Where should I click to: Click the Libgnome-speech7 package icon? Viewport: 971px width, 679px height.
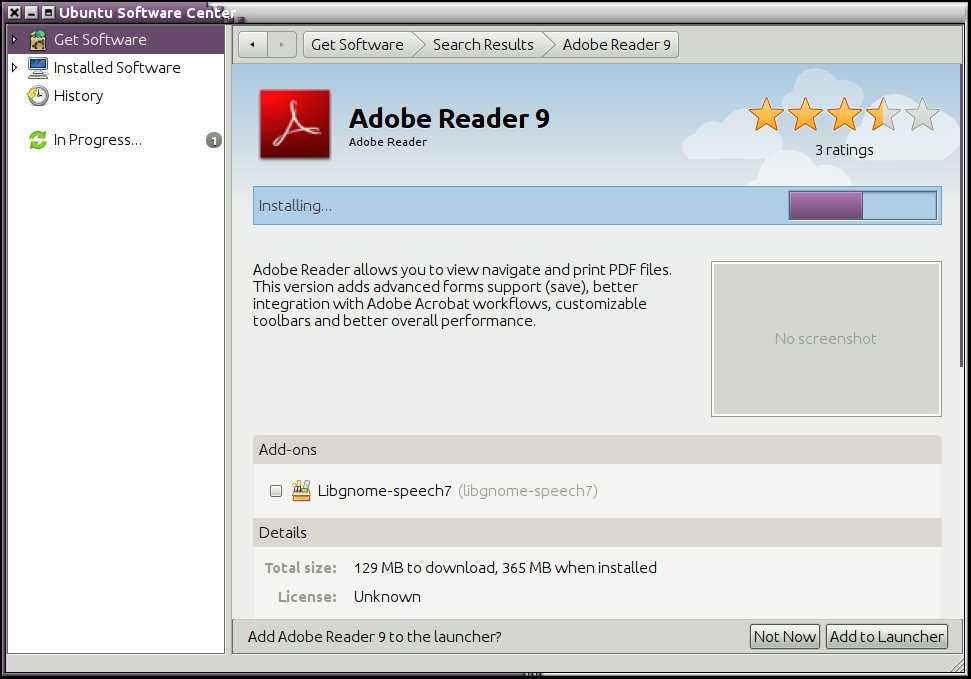[301, 491]
